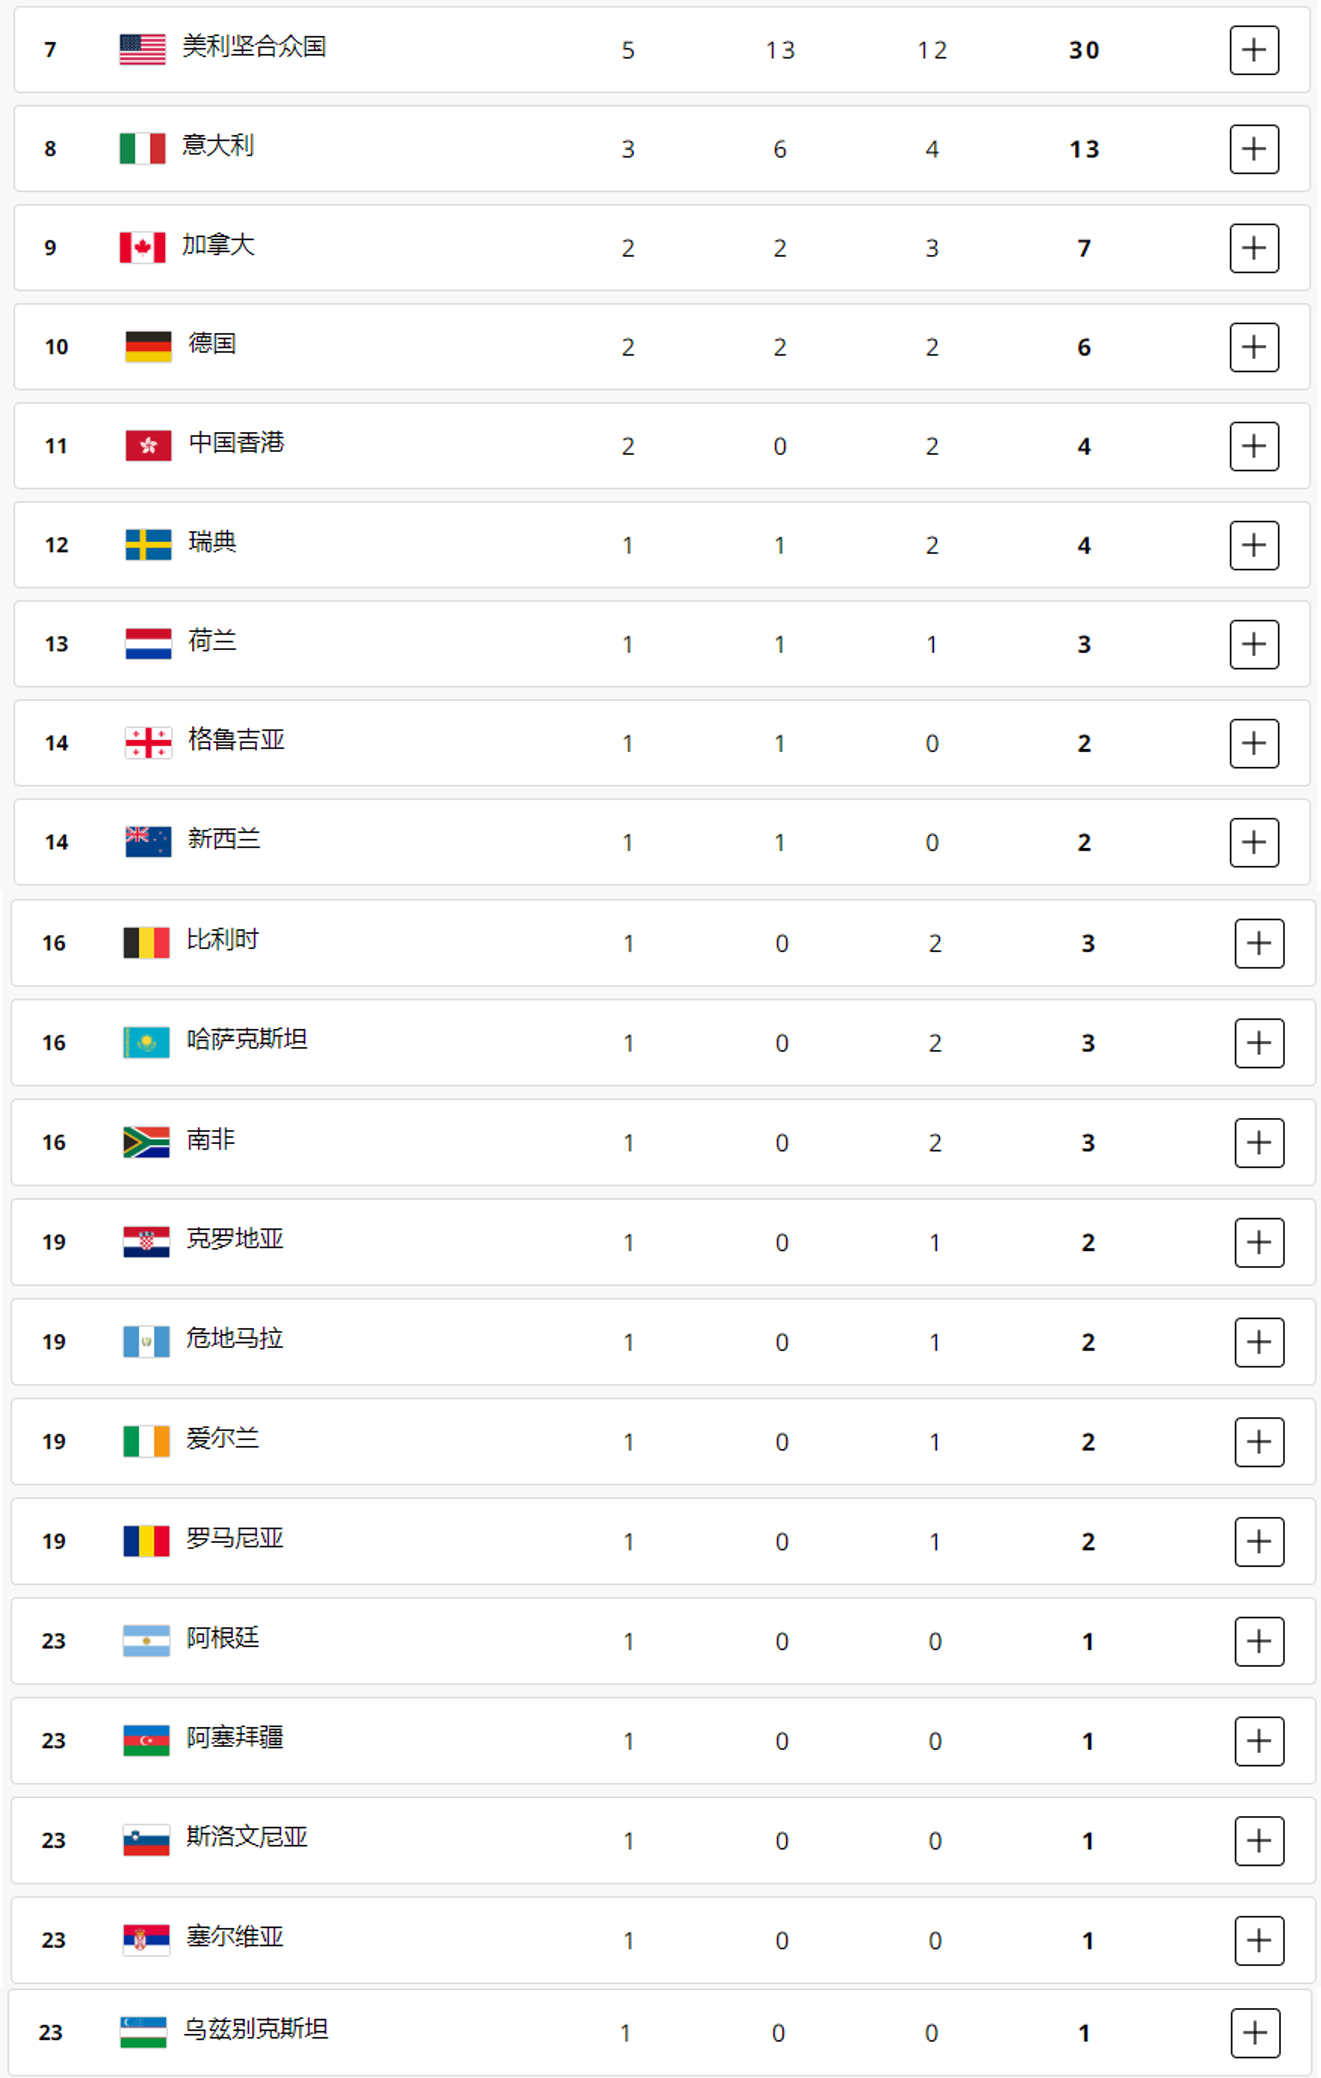Select the 克罗地亚 country name
This screenshot has width=1321, height=2078.
235,1240
